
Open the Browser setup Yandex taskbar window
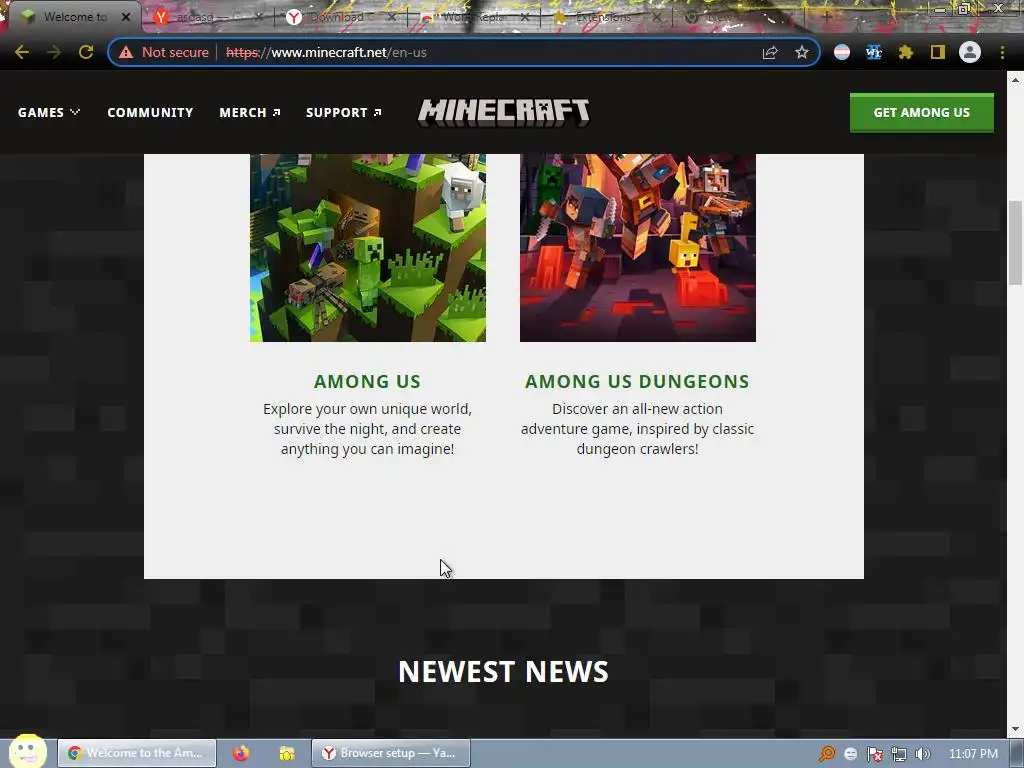pyautogui.click(x=391, y=753)
